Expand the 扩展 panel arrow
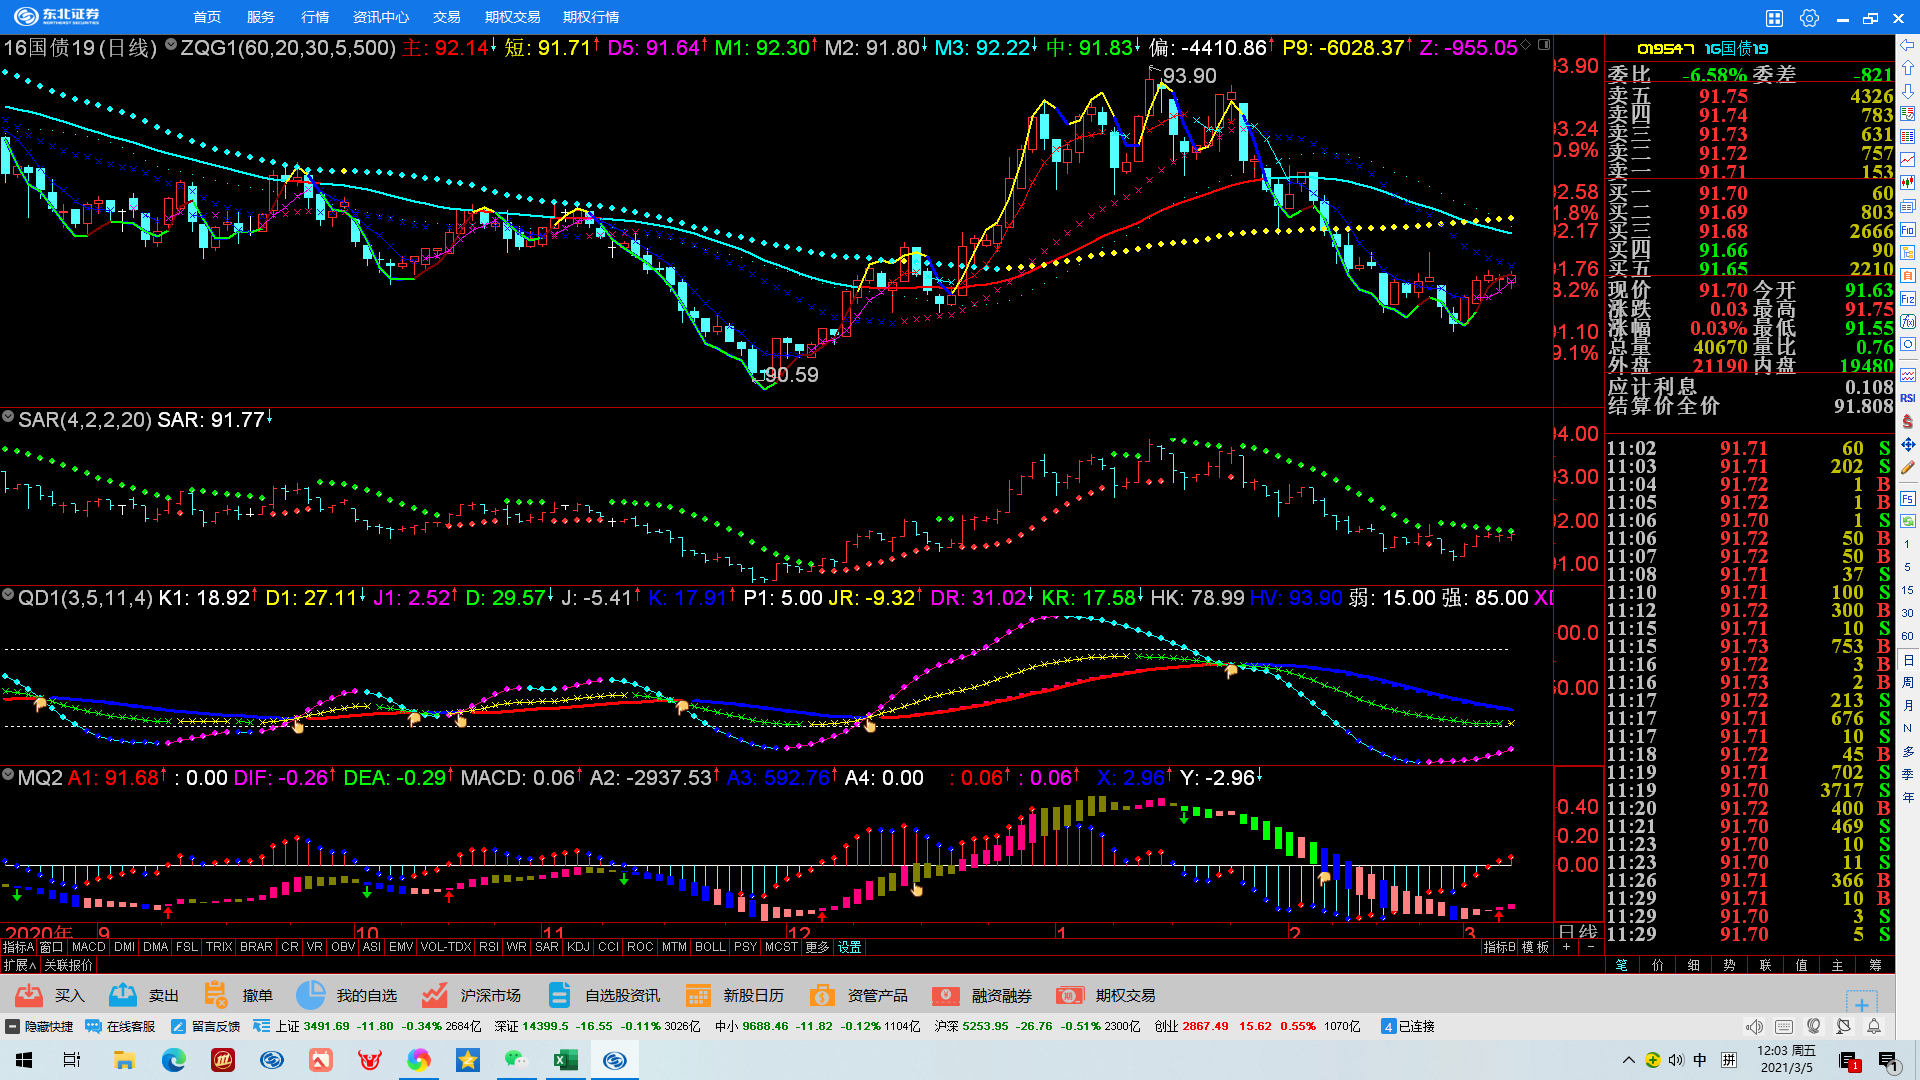This screenshot has width=1920, height=1080. click(x=20, y=965)
